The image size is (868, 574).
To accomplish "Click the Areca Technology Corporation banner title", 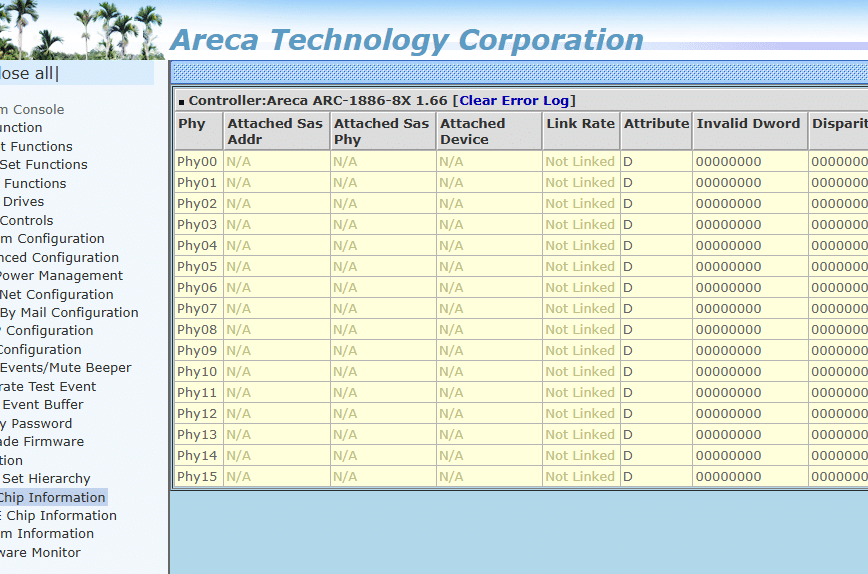I will tap(406, 40).
